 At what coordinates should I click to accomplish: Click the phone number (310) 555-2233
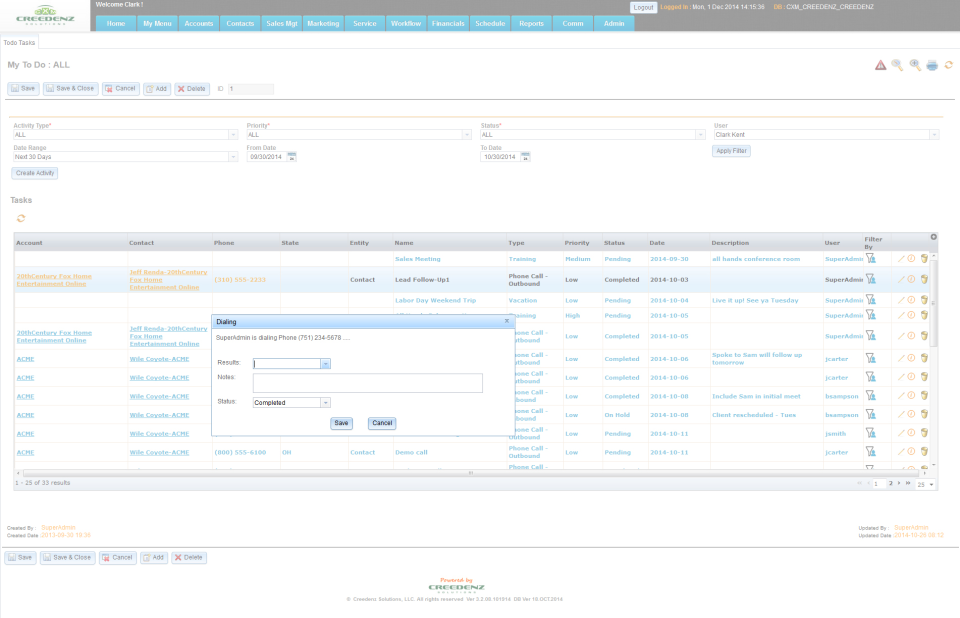pyautogui.click(x=240, y=279)
